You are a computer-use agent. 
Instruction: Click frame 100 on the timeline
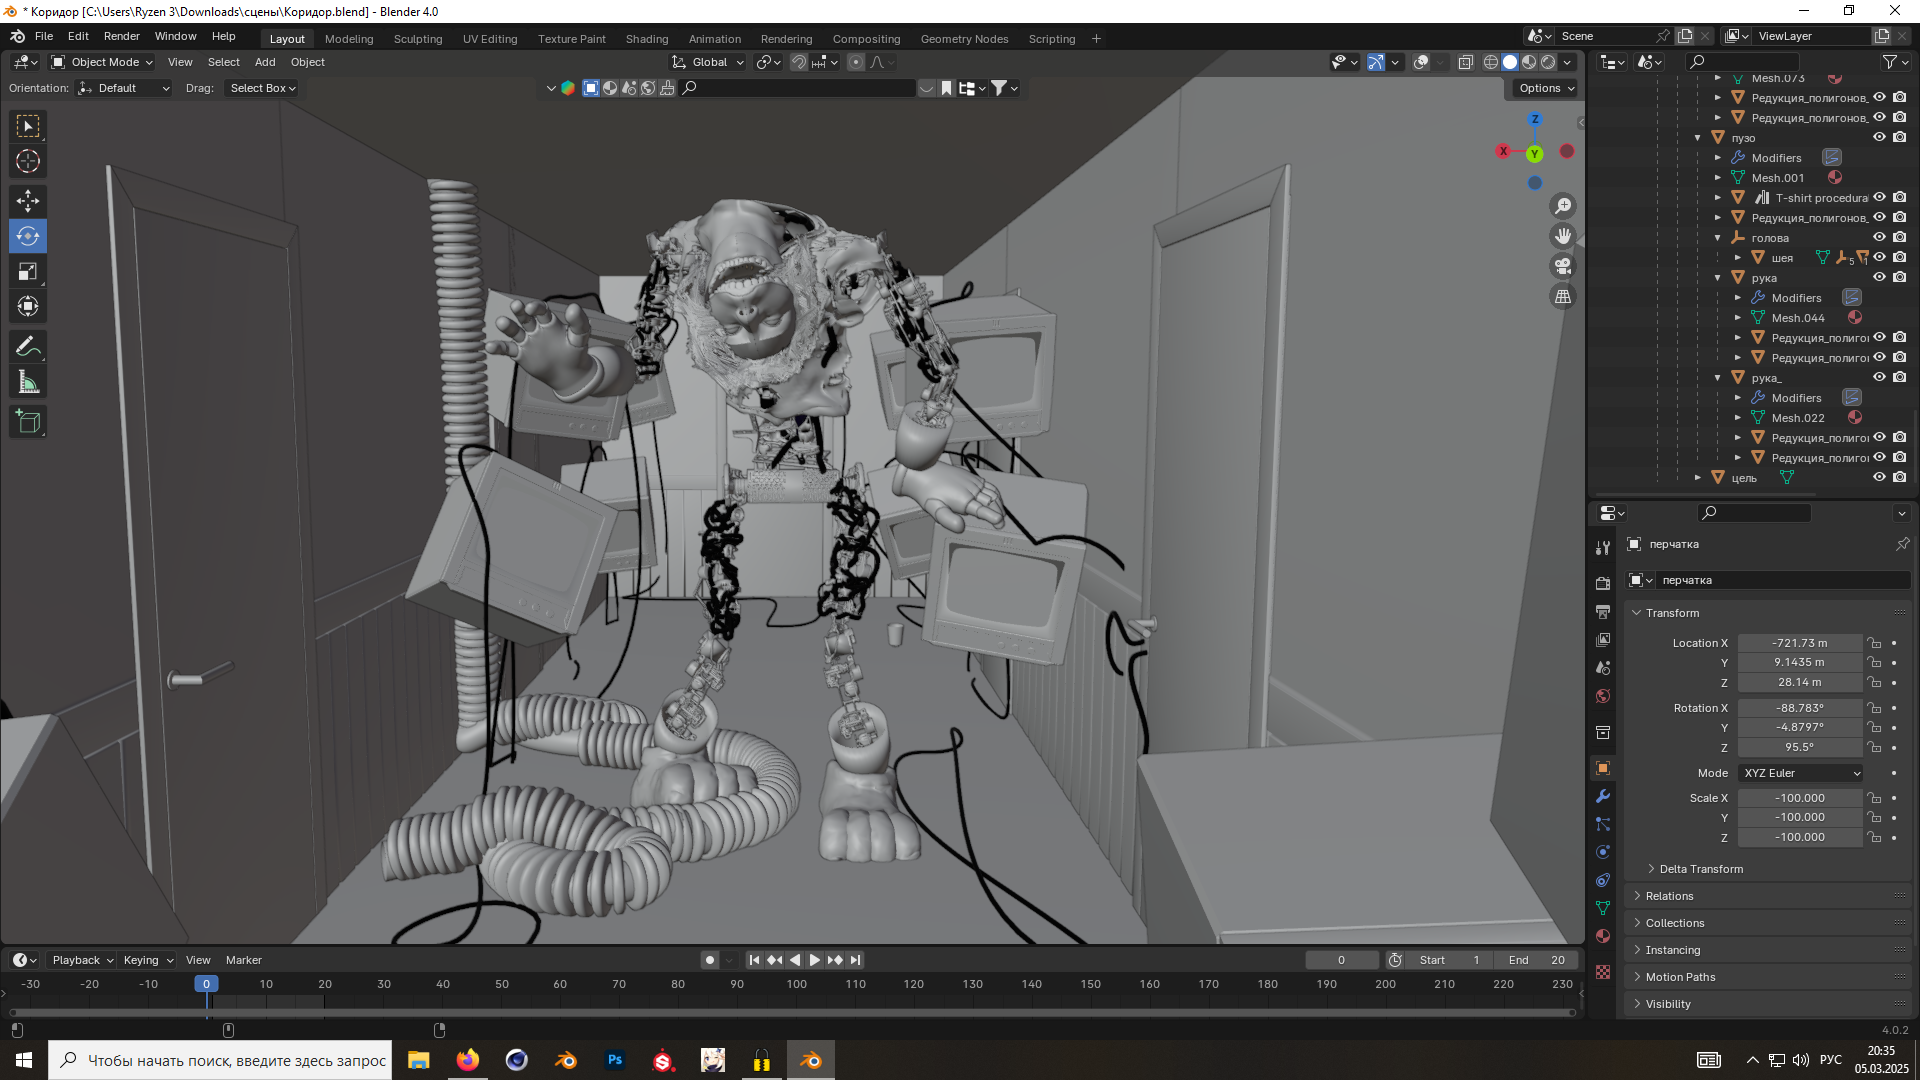(x=796, y=984)
